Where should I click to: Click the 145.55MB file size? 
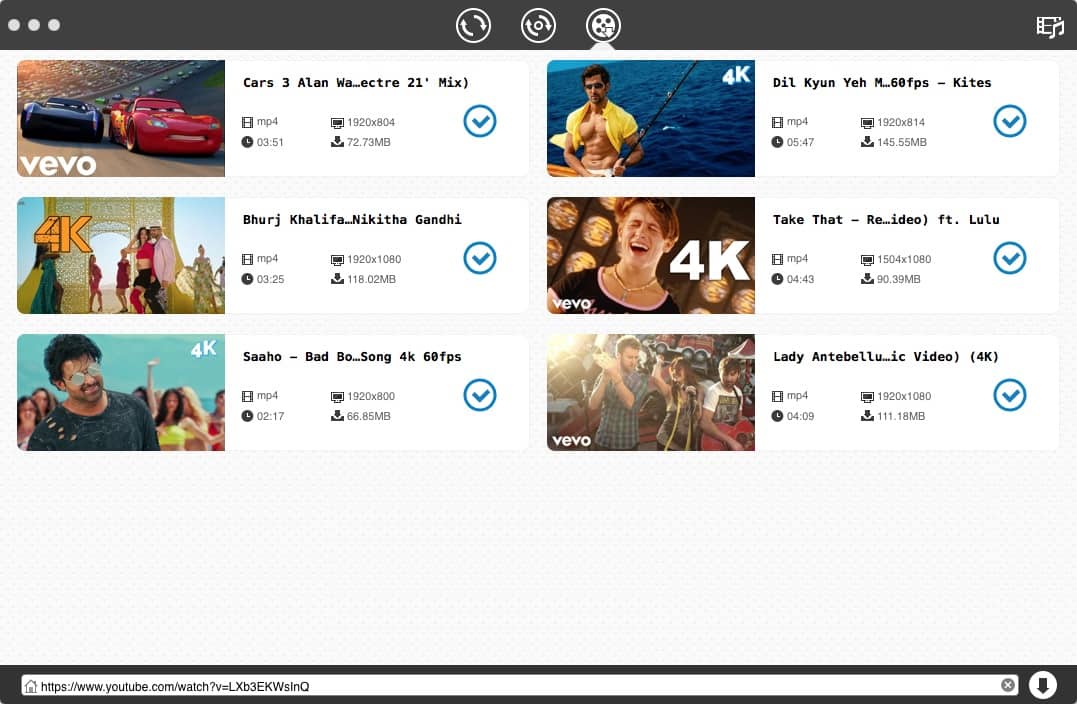click(902, 142)
